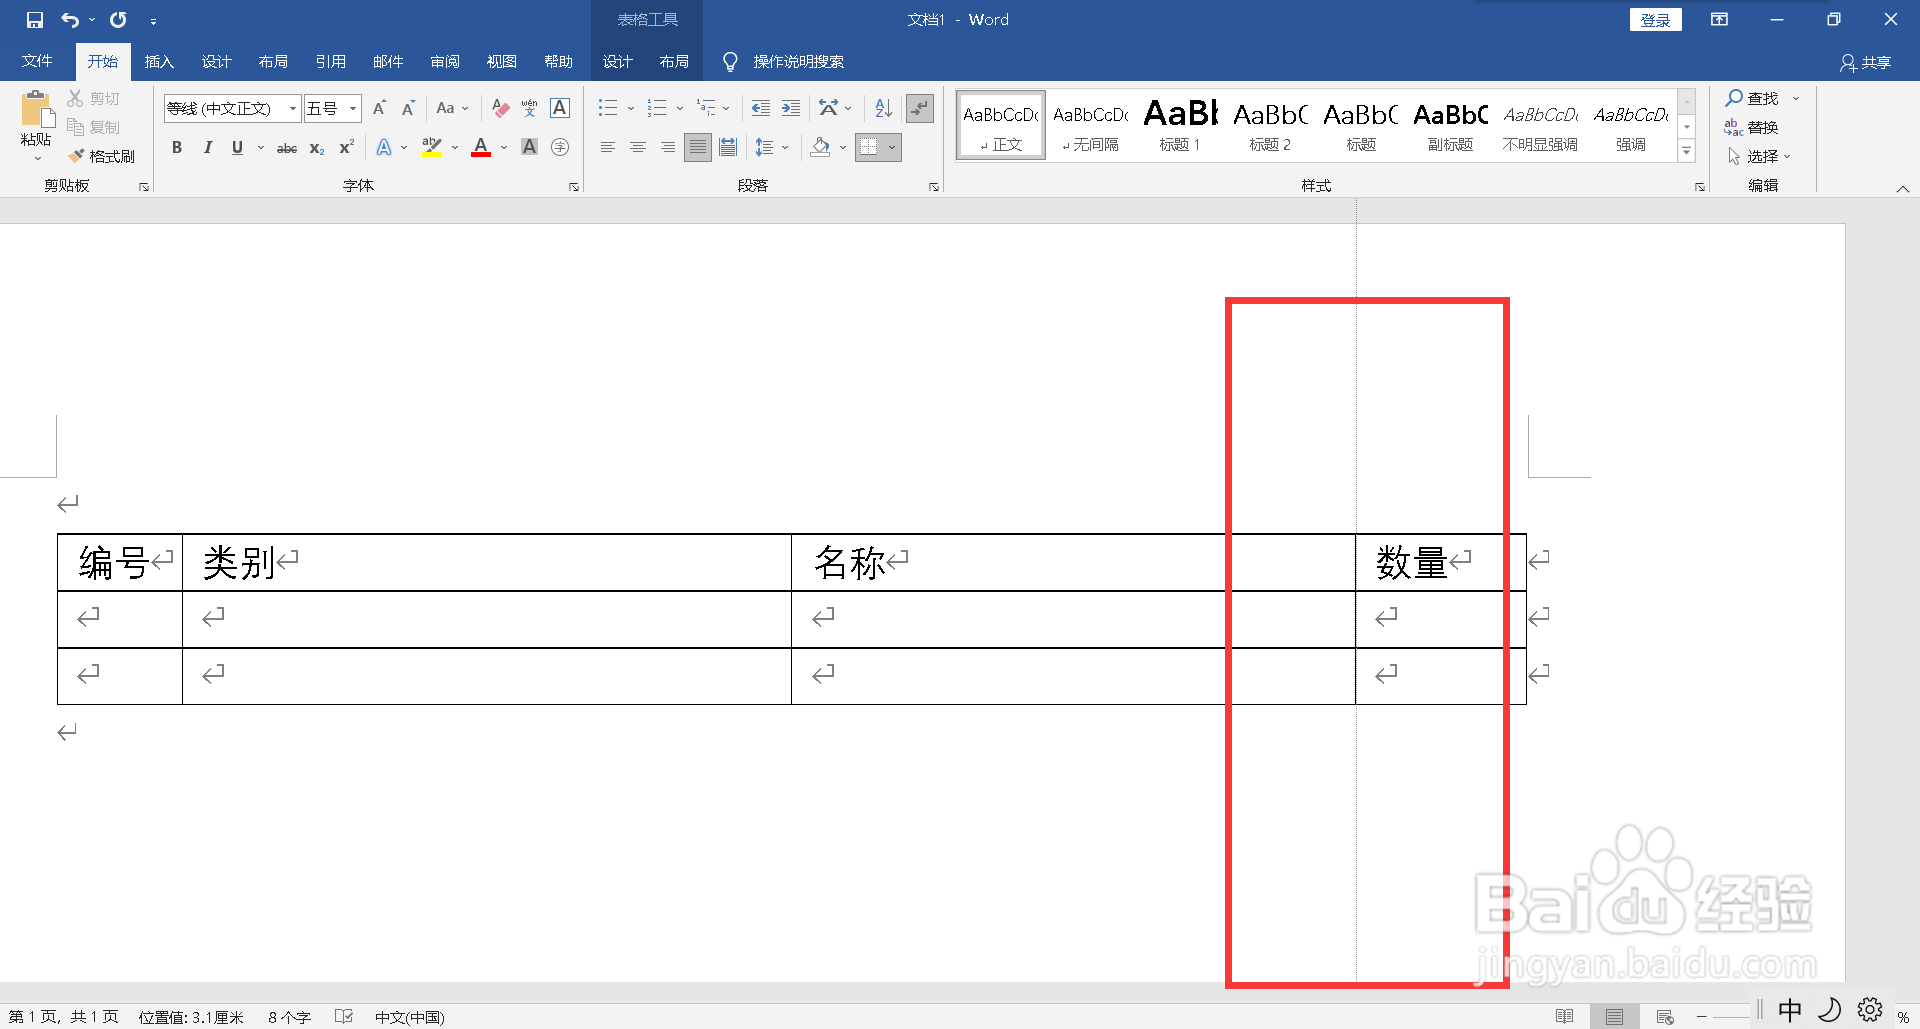This screenshot has height=1029, width=1920.
Task: Click the enclosed character icon
Action: pos(560,148)
